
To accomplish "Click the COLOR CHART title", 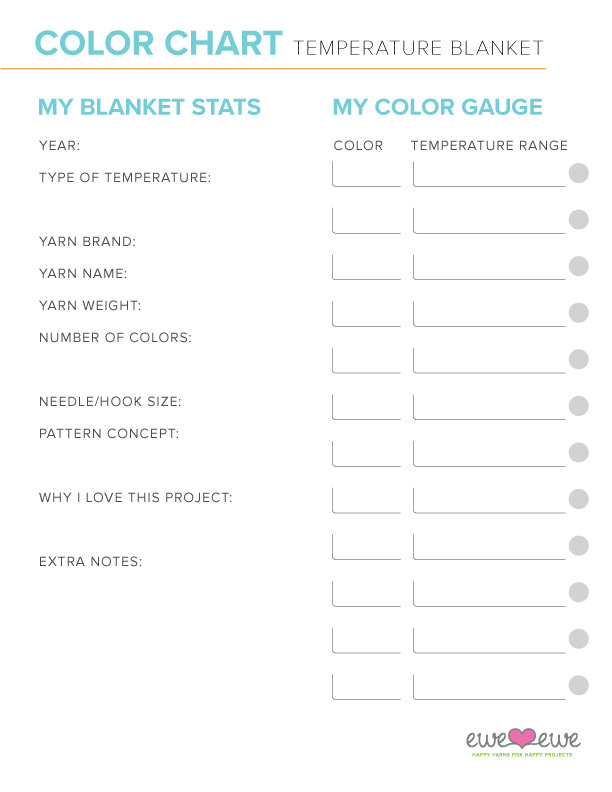I will [x=159, y=44].
